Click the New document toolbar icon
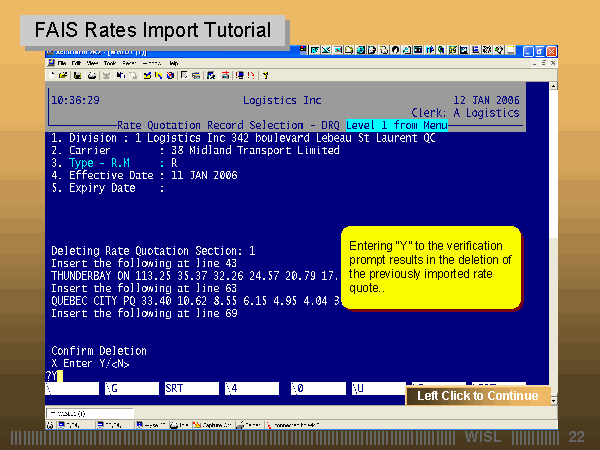Image resolution: width=600 pixels, height=450 pixels. tap(51, 74)
